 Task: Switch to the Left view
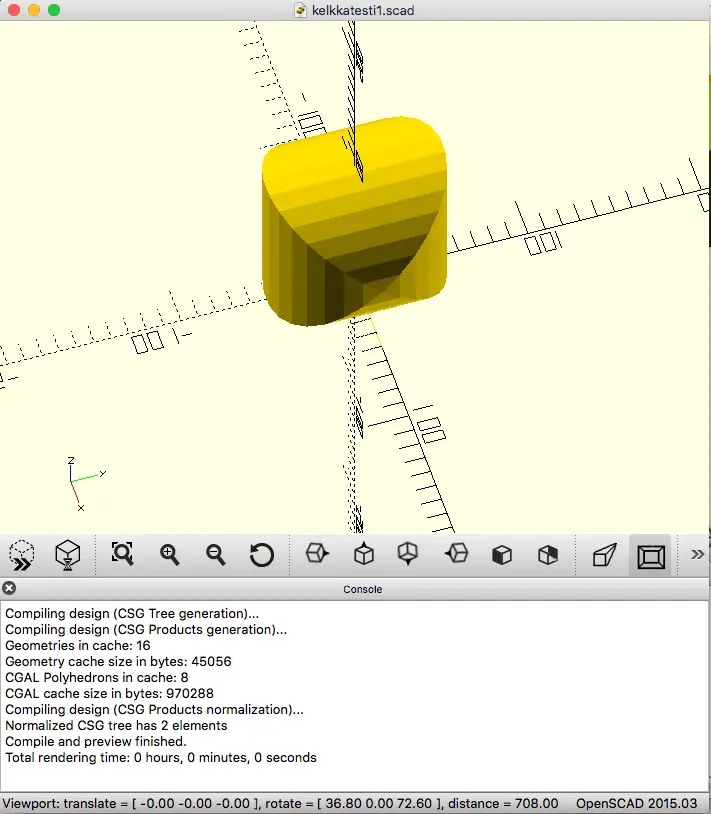click(456, 553)
